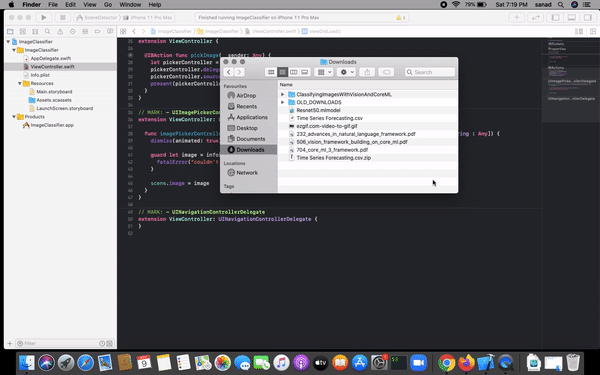Open the Window menu

click(x=130, y=5)
